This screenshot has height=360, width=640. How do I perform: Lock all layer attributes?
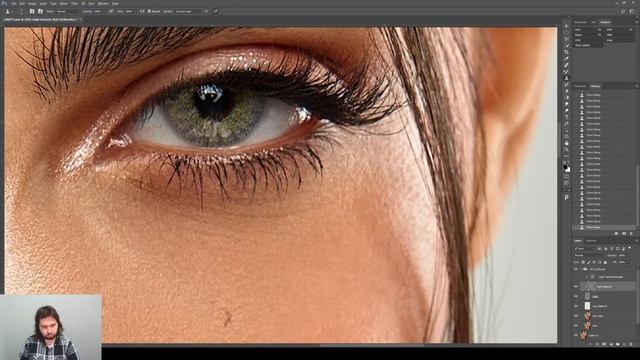[x=605, y=262]
